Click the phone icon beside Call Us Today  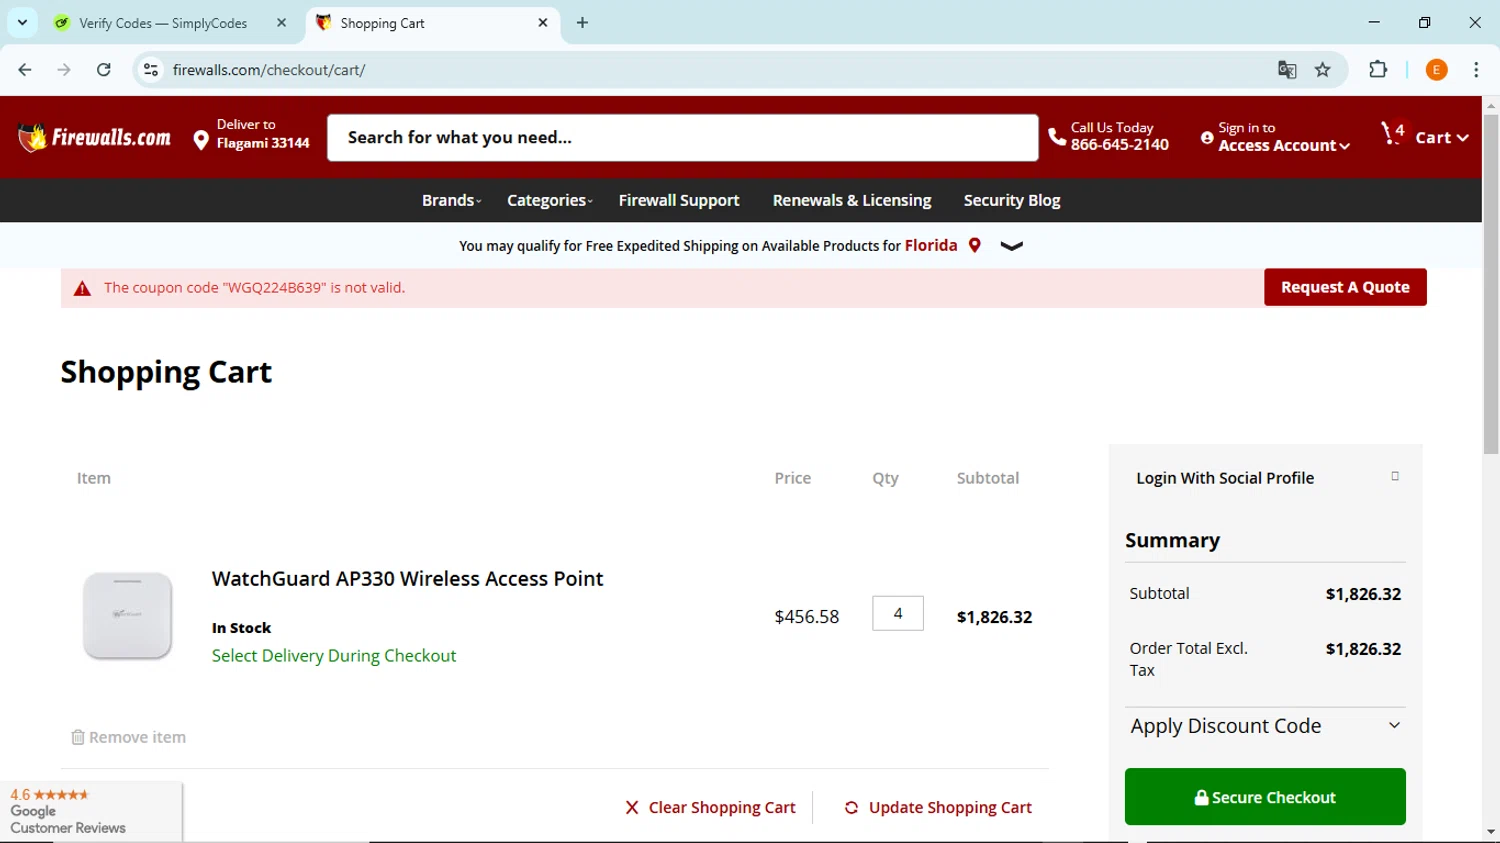(1056, 137)
